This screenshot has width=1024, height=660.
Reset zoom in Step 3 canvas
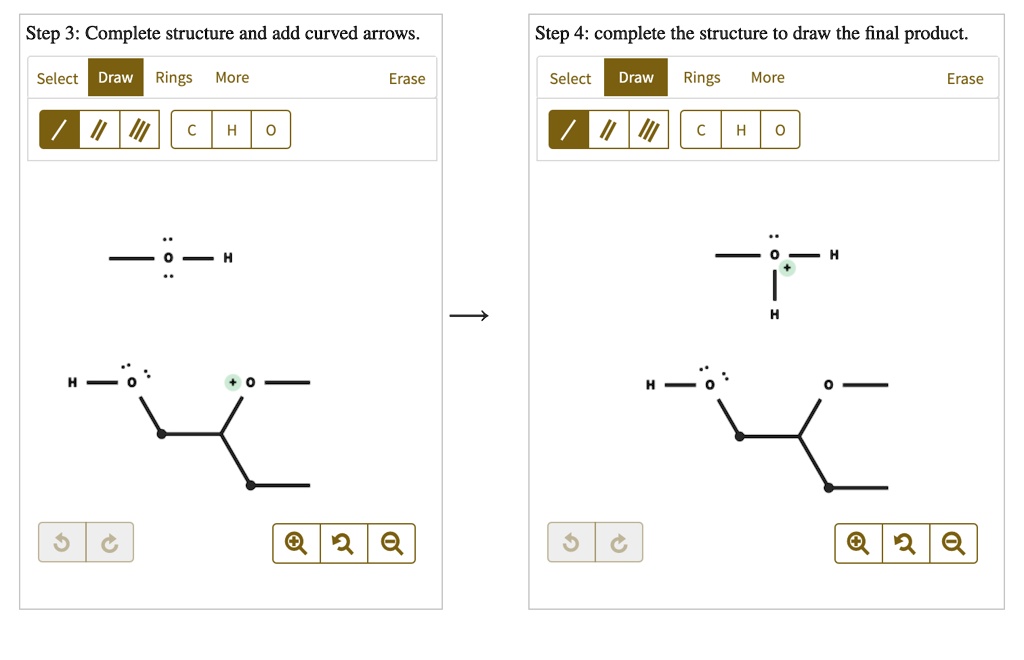344,542
